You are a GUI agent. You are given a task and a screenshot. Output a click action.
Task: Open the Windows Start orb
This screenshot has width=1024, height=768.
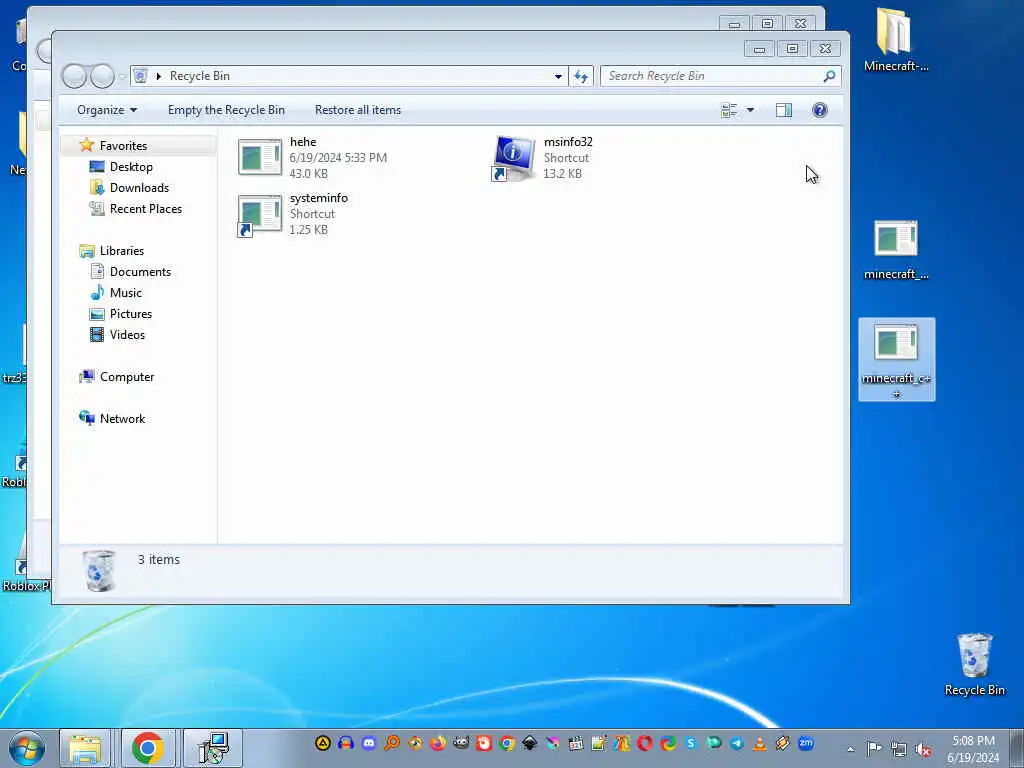pos(27,748)
